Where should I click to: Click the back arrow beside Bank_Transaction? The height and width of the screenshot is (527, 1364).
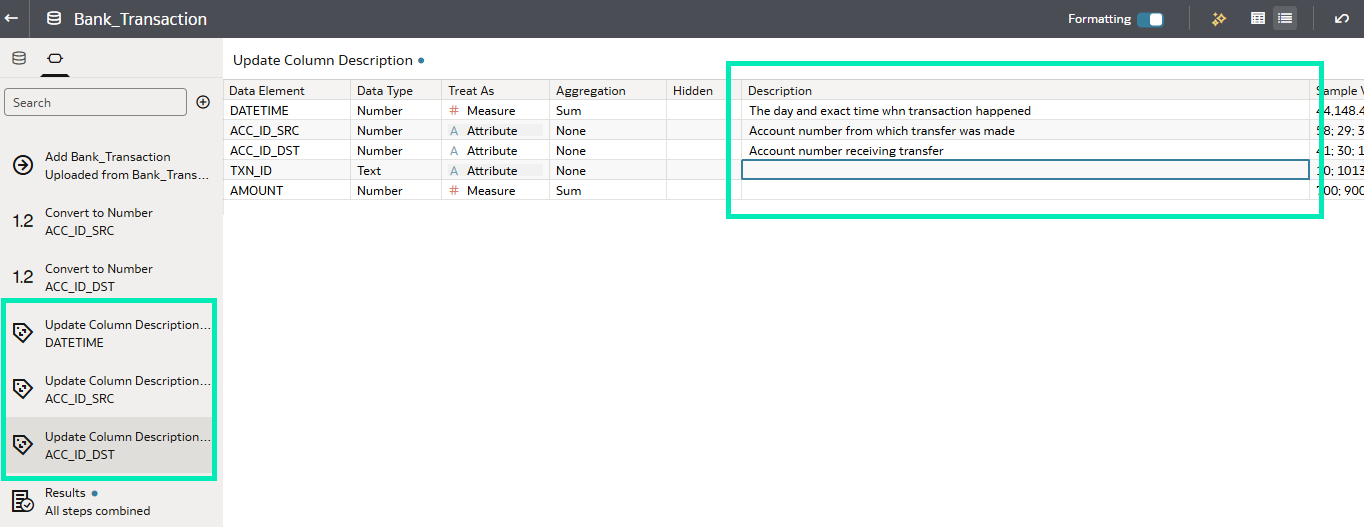click(x=12, y=18)
